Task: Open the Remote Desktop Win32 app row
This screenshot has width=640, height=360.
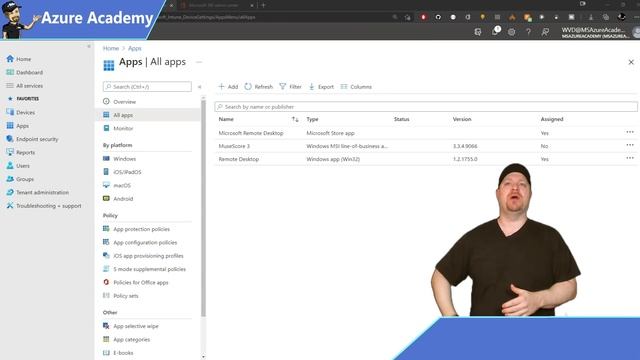Action: [x=426, y=159]
